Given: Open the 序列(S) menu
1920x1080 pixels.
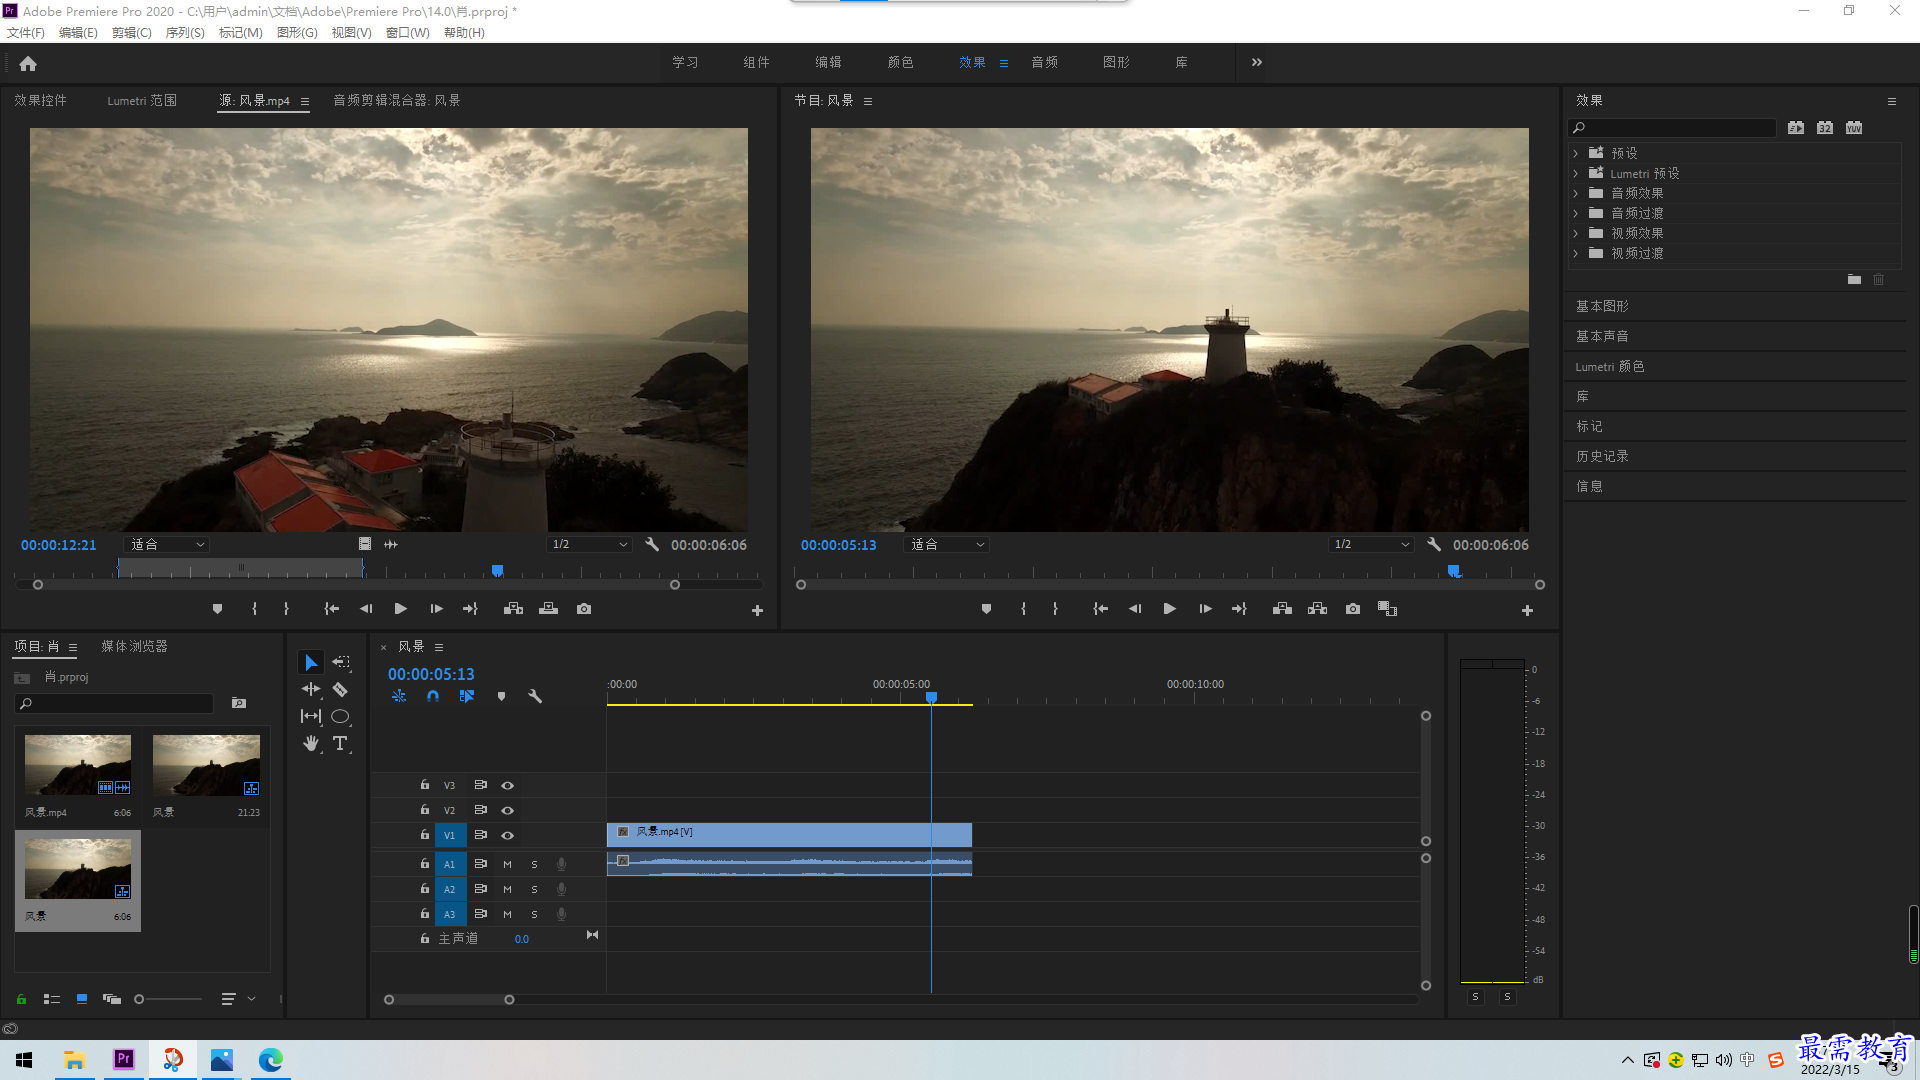Looking at the screenshot, I should point(185,32).
